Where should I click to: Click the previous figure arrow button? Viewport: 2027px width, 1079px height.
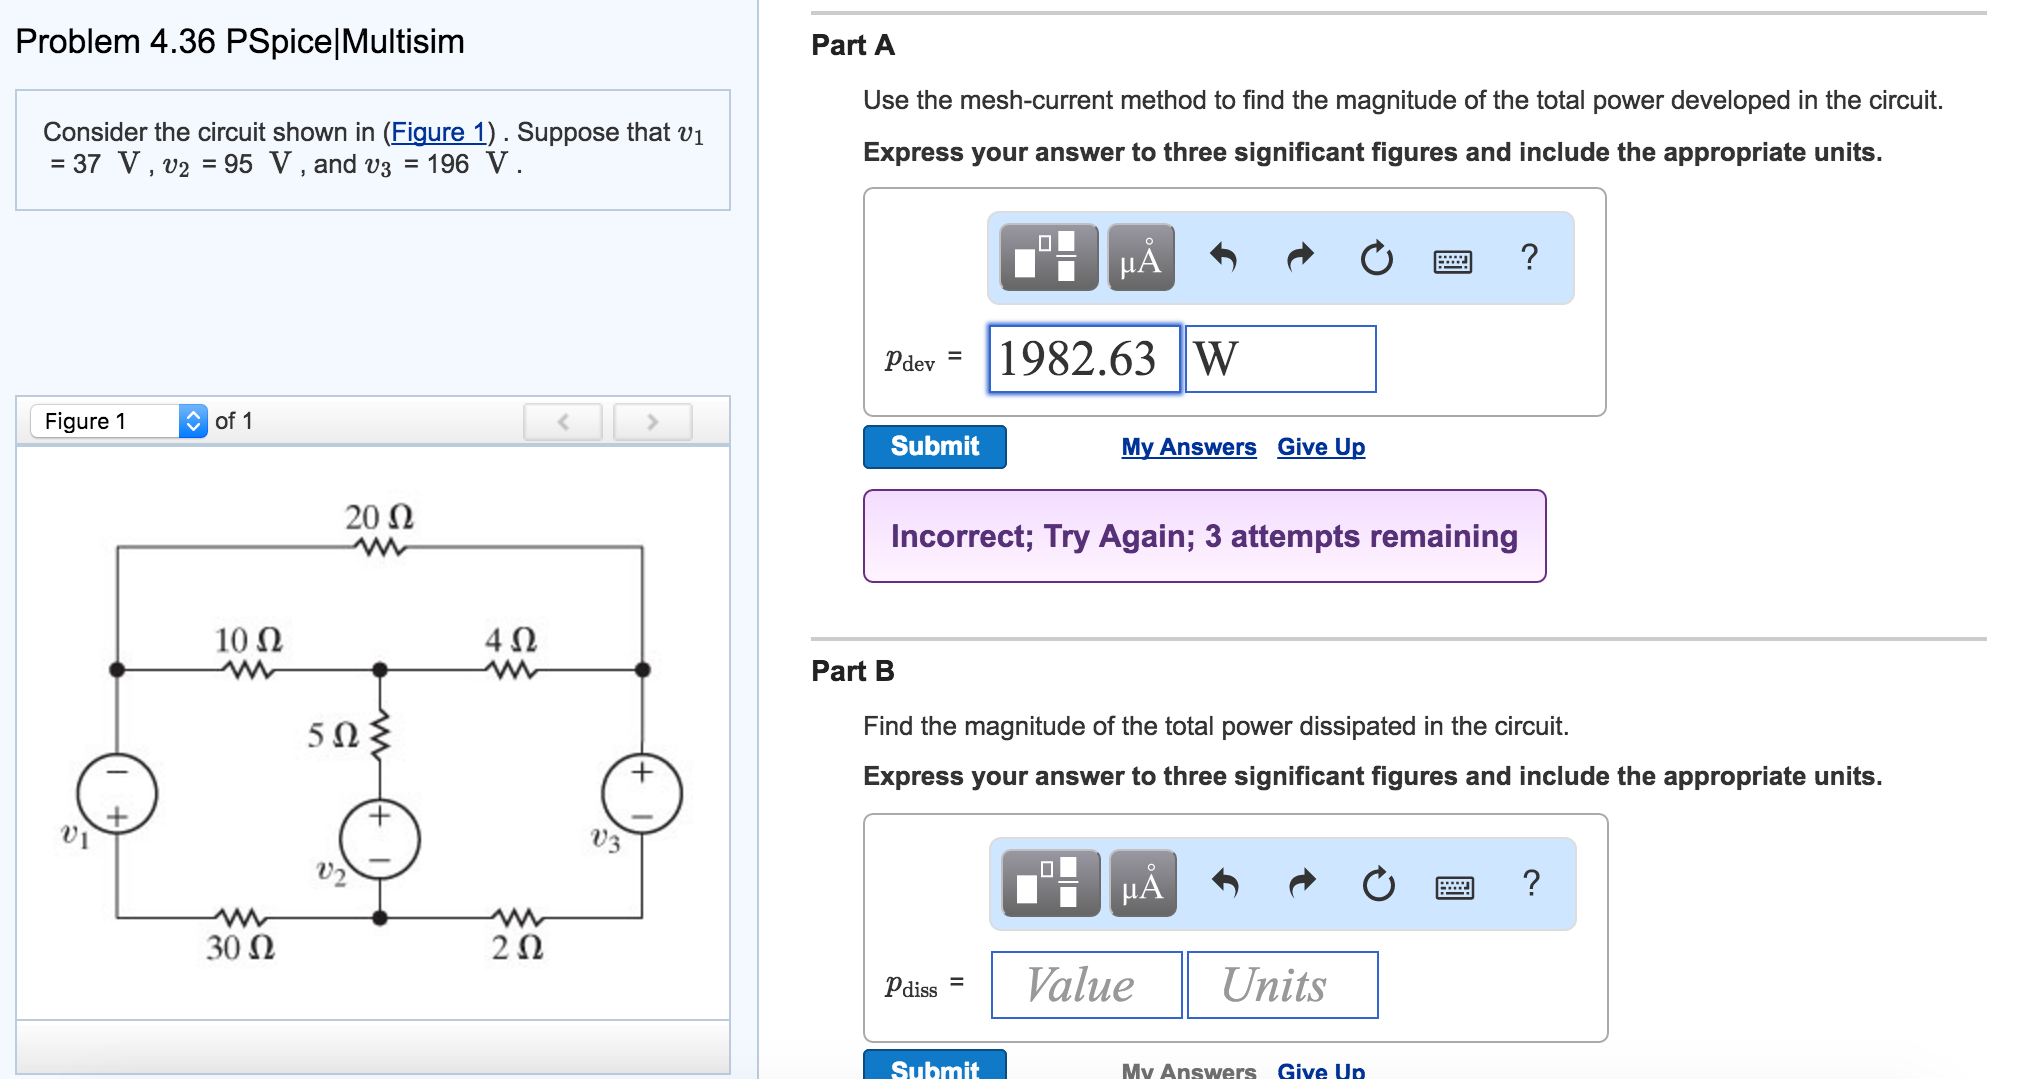563,421
